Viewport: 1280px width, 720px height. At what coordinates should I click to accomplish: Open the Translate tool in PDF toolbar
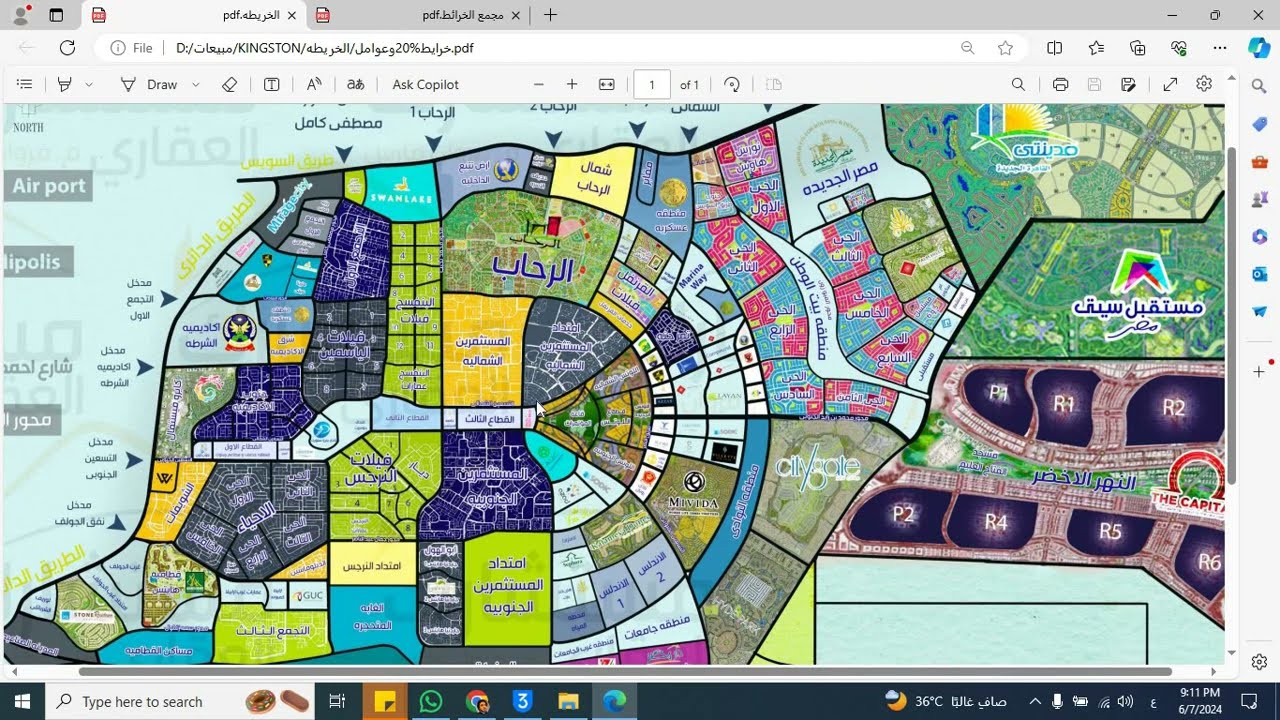355,85
